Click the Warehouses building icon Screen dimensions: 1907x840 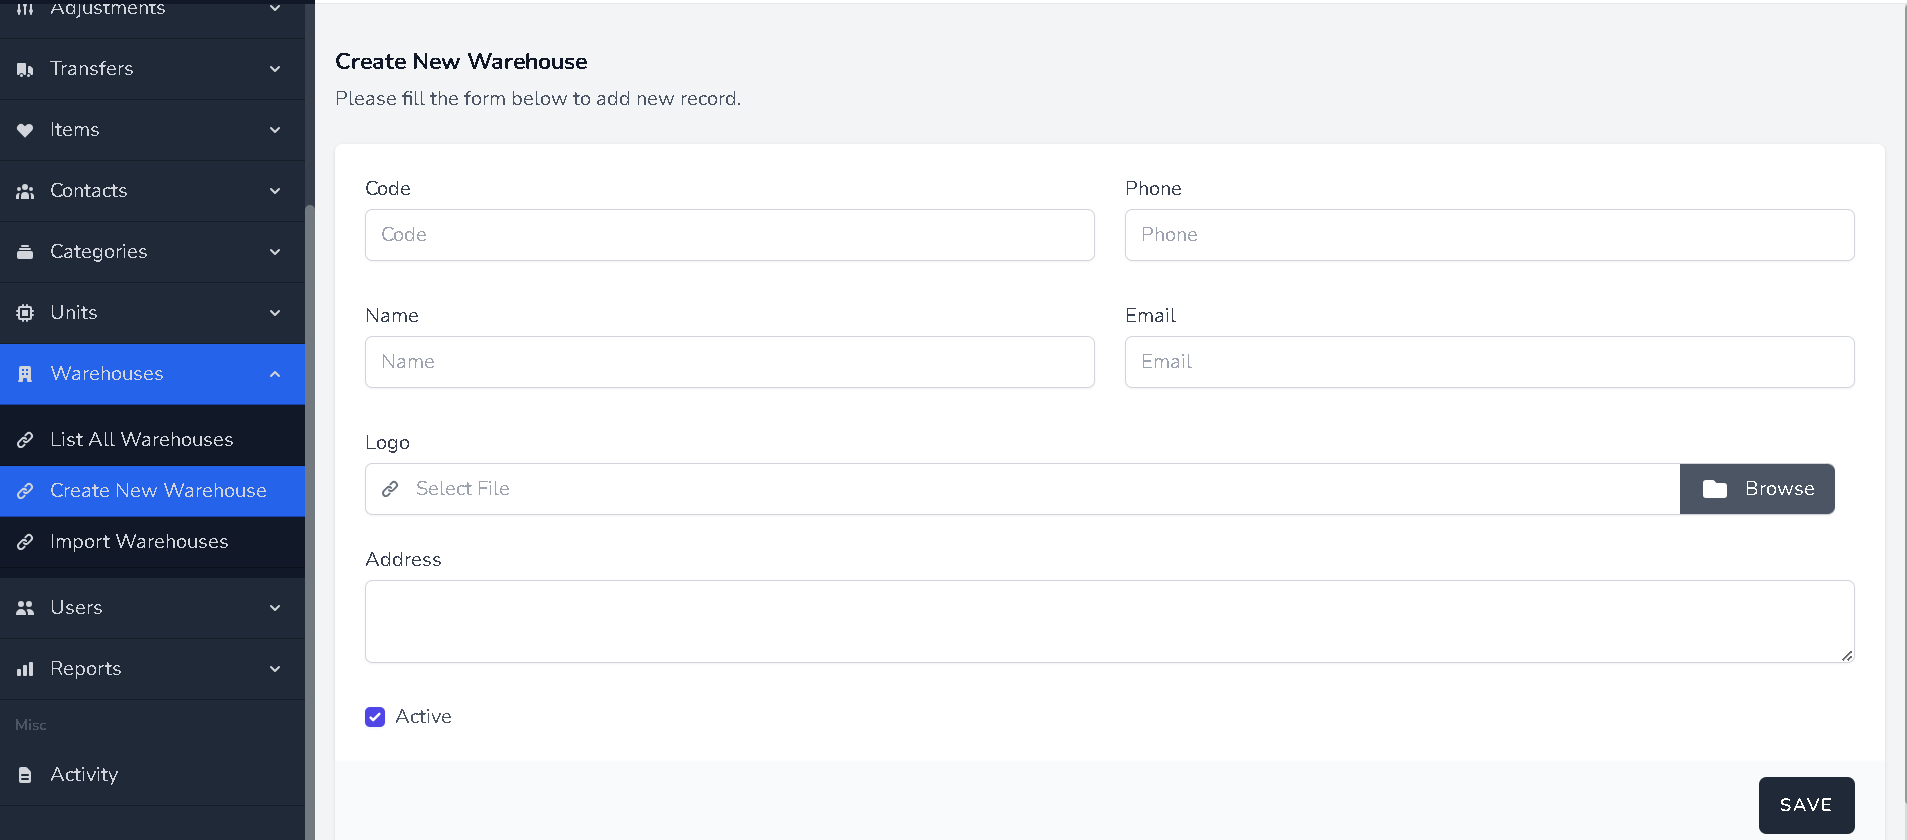(25, 374)
